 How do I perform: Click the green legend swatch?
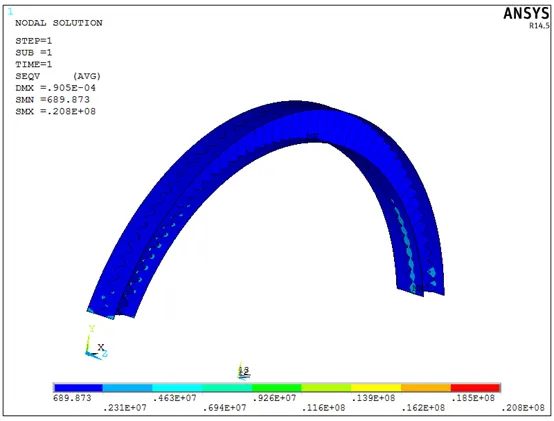[x=277, y=388]
